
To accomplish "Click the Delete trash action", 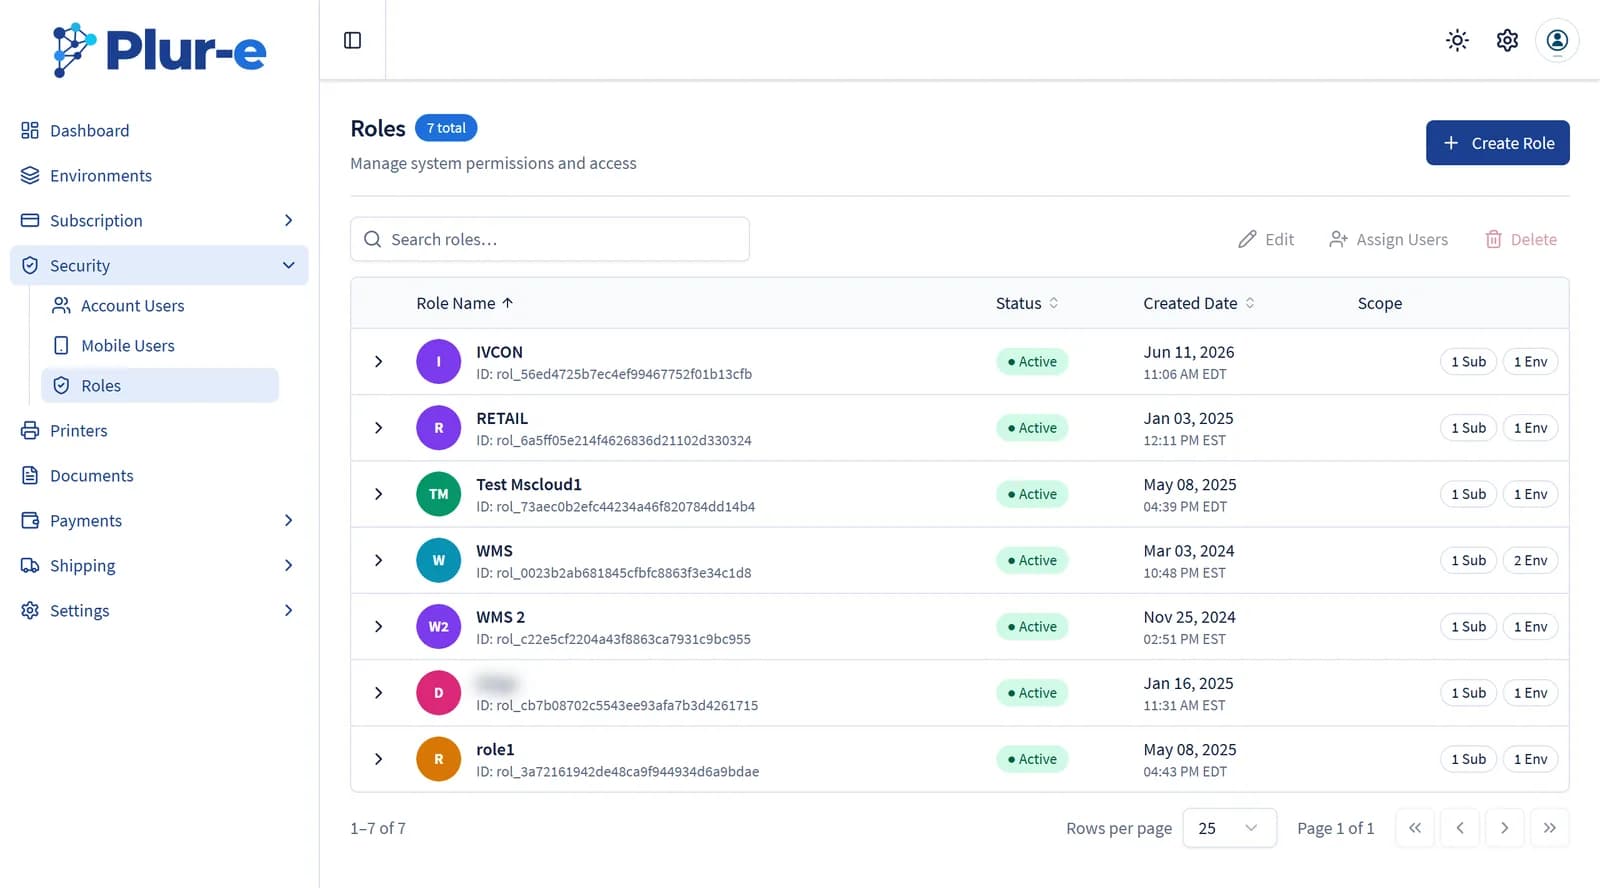I will point(1521,239).
